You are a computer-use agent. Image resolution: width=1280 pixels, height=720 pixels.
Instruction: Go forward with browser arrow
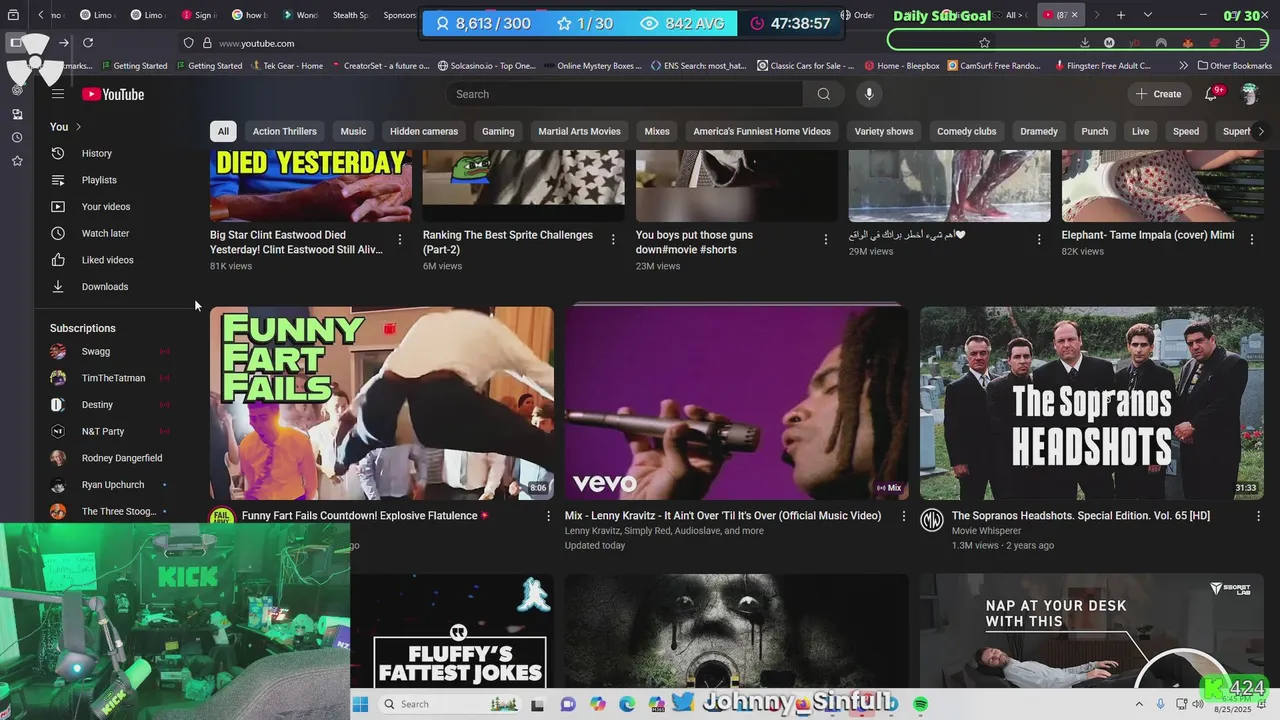click(64, 43)
